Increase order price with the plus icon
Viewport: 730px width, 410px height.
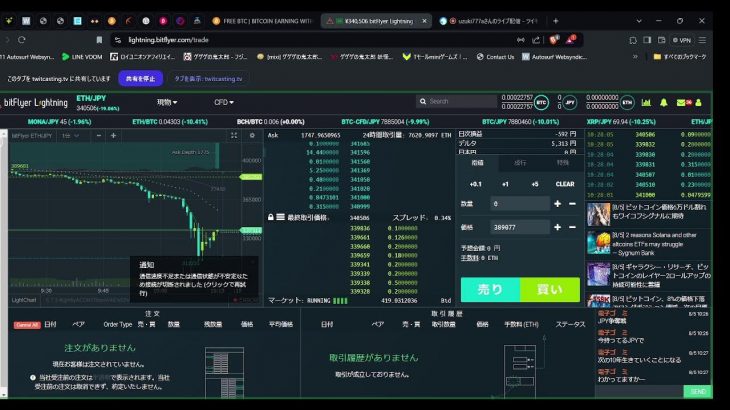pyautogui.click(x=557, y=227)
